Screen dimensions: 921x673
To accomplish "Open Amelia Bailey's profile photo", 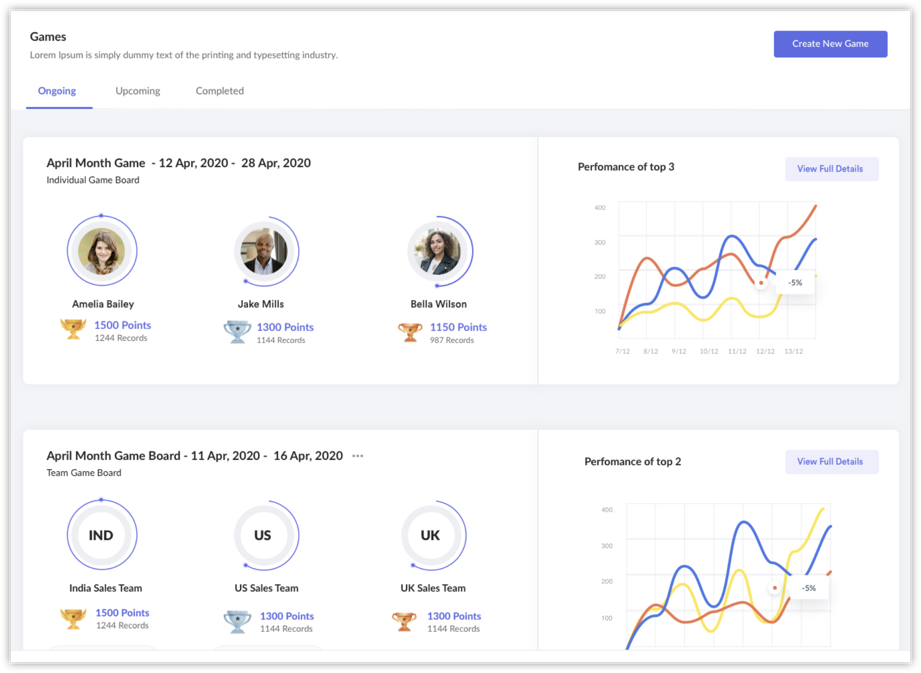I will tap(102, 251).
